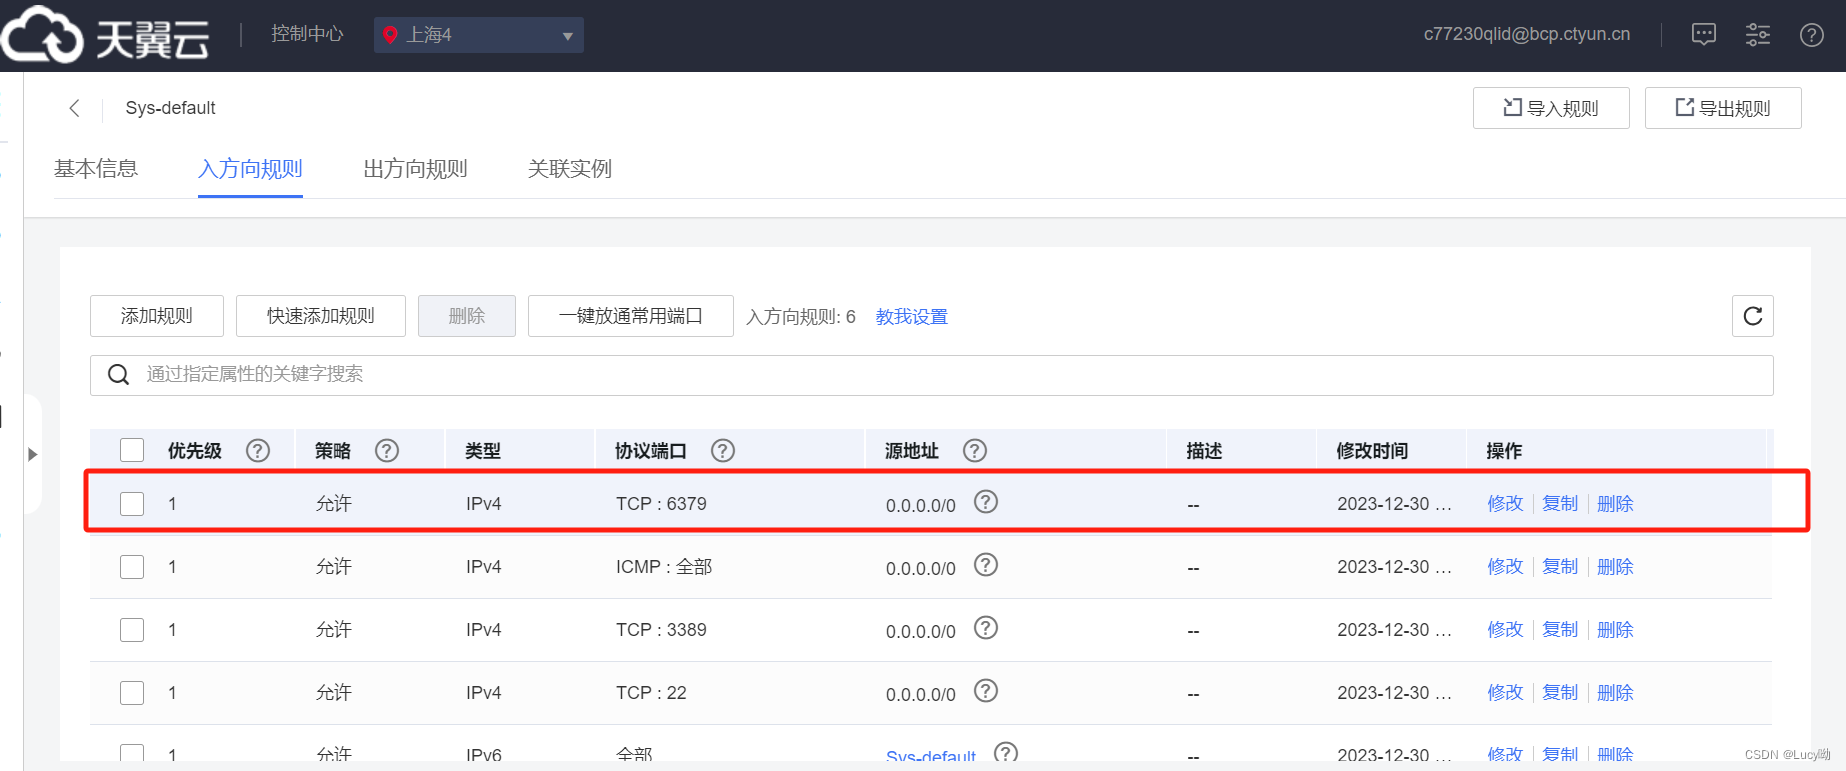
Task: Click the 一键放通常用端口 button
Action: (x=631, y=316)
